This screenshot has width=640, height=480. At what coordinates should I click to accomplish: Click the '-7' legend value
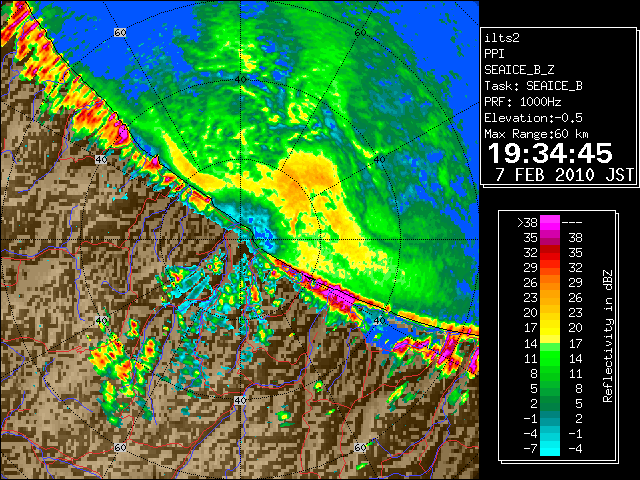click(530, 449)
